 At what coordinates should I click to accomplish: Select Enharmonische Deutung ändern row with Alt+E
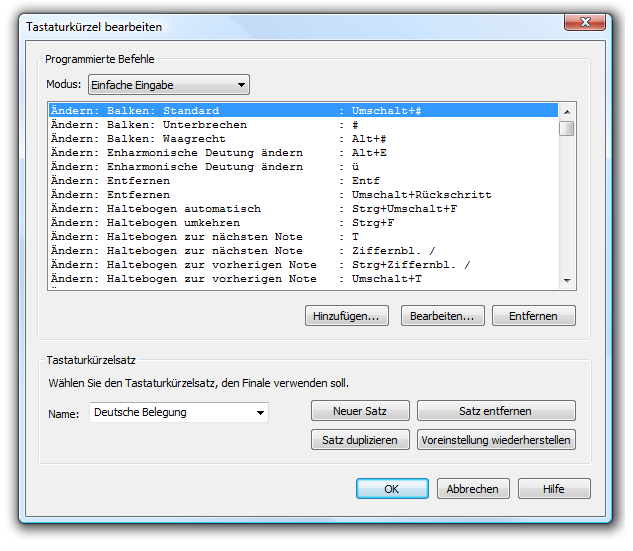tap(304, 153)
